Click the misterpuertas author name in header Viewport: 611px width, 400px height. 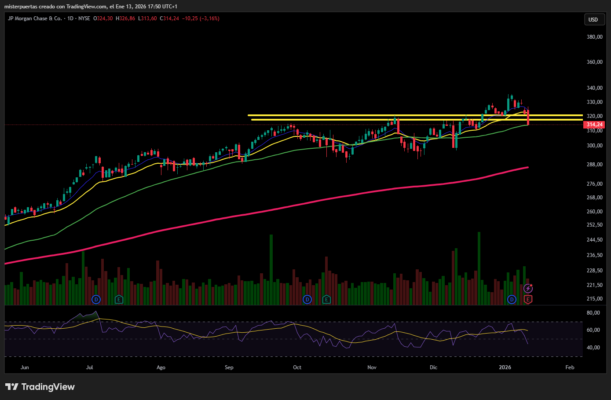22,6
